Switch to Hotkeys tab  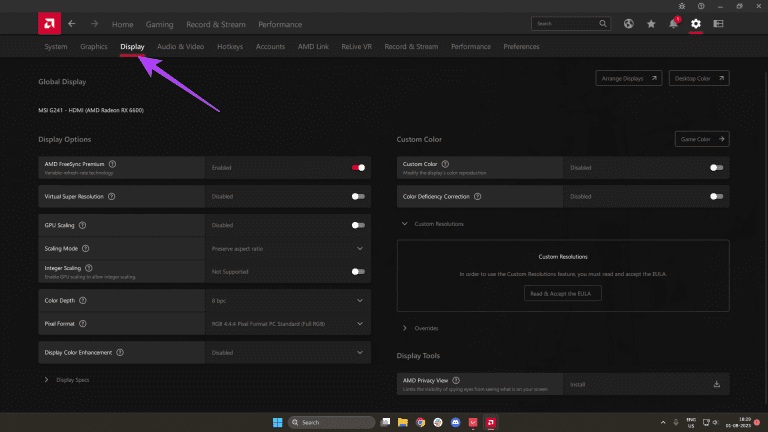(x=230, y=47)
